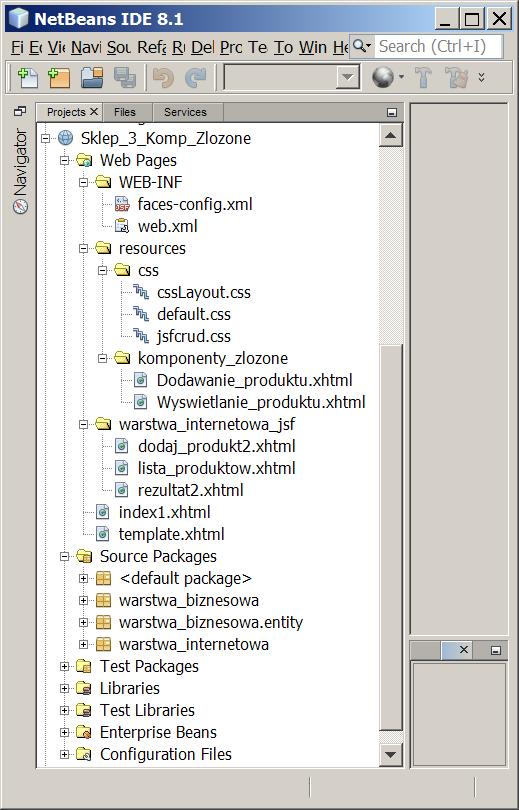Open the Navigator side panel
Screen dimensions: 519x810
(x=20, y=171)
